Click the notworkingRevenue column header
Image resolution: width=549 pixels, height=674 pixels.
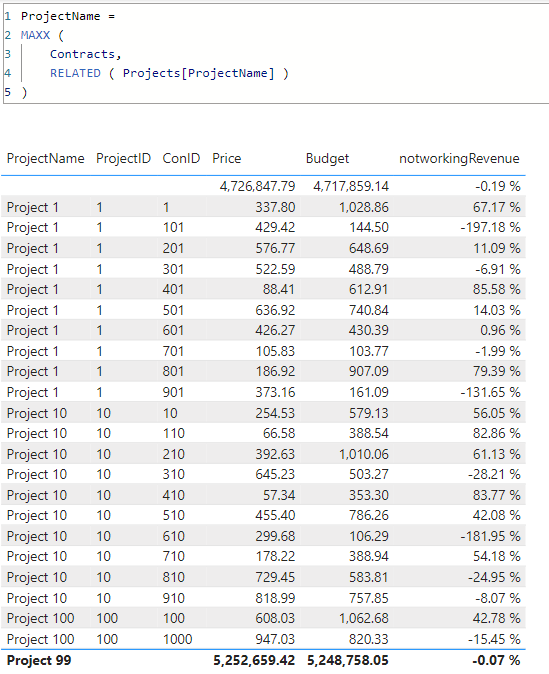459,159
